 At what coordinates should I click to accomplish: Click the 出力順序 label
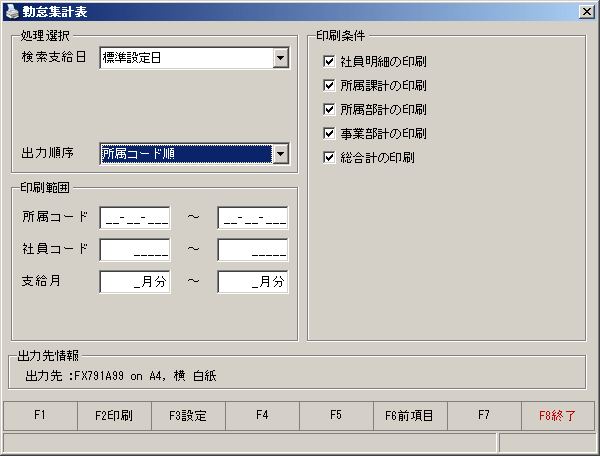click(47, 153)
